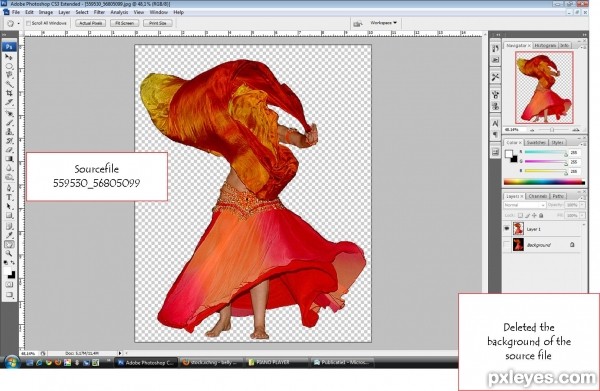Open the layer blend mode dropdown
The image size is (600, 391).
(524, 205)
